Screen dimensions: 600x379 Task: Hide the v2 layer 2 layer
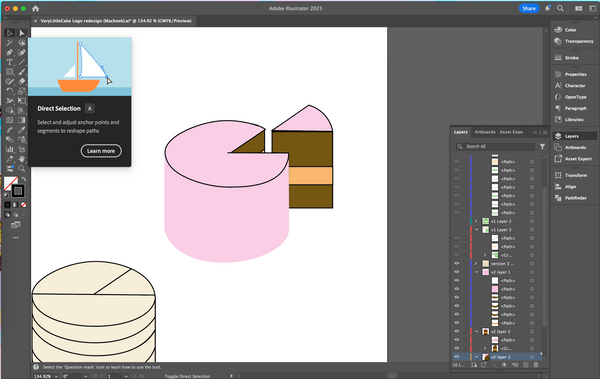(x=457, y=331)
